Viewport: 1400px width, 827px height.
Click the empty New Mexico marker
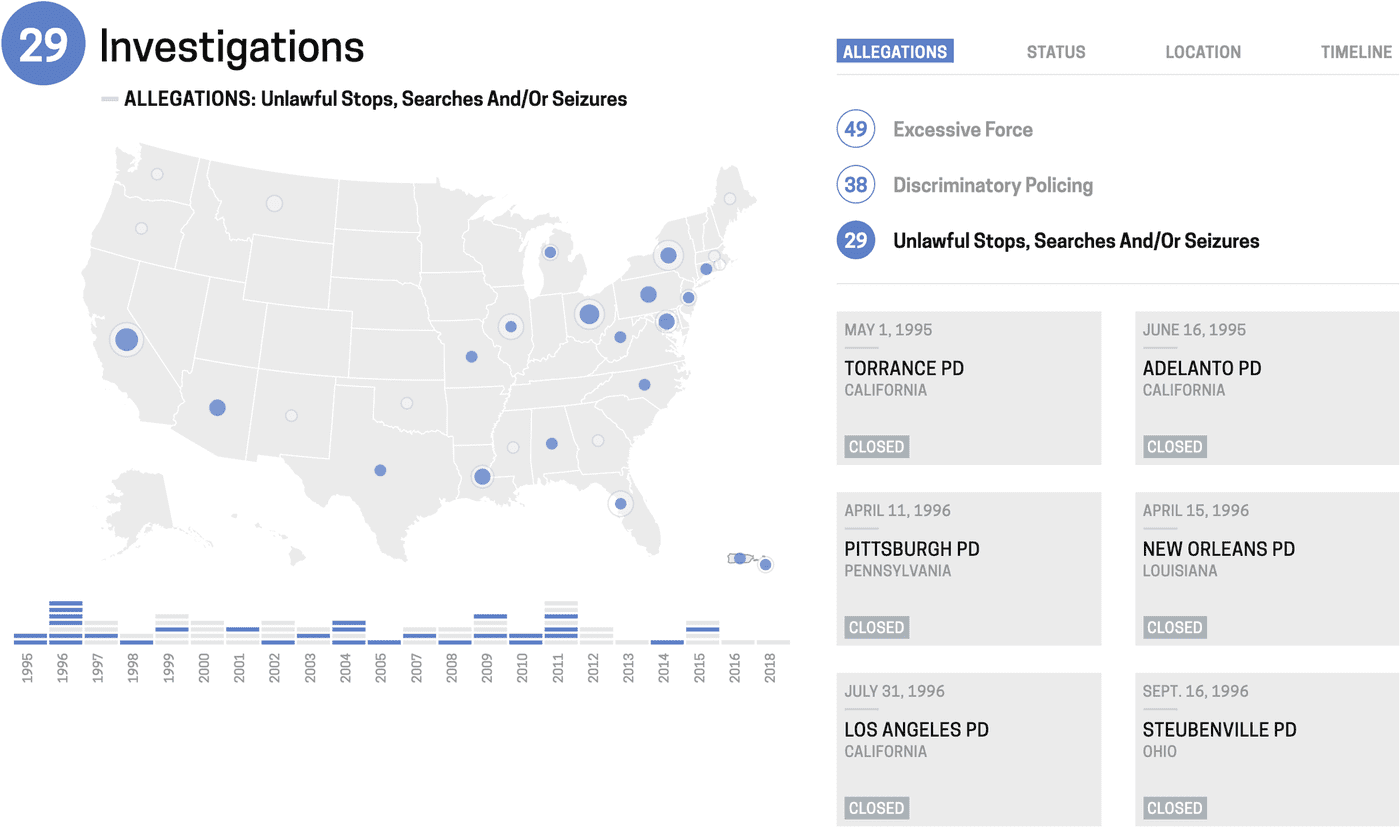(x=291, y=415)
